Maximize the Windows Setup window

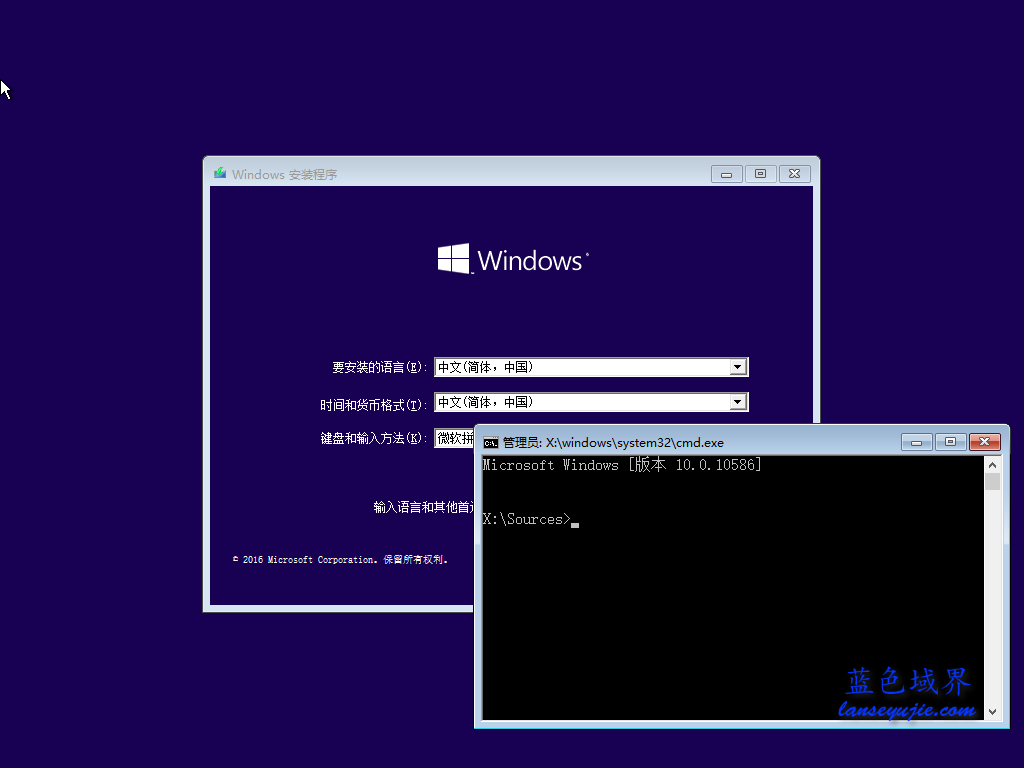click(760, 174)
